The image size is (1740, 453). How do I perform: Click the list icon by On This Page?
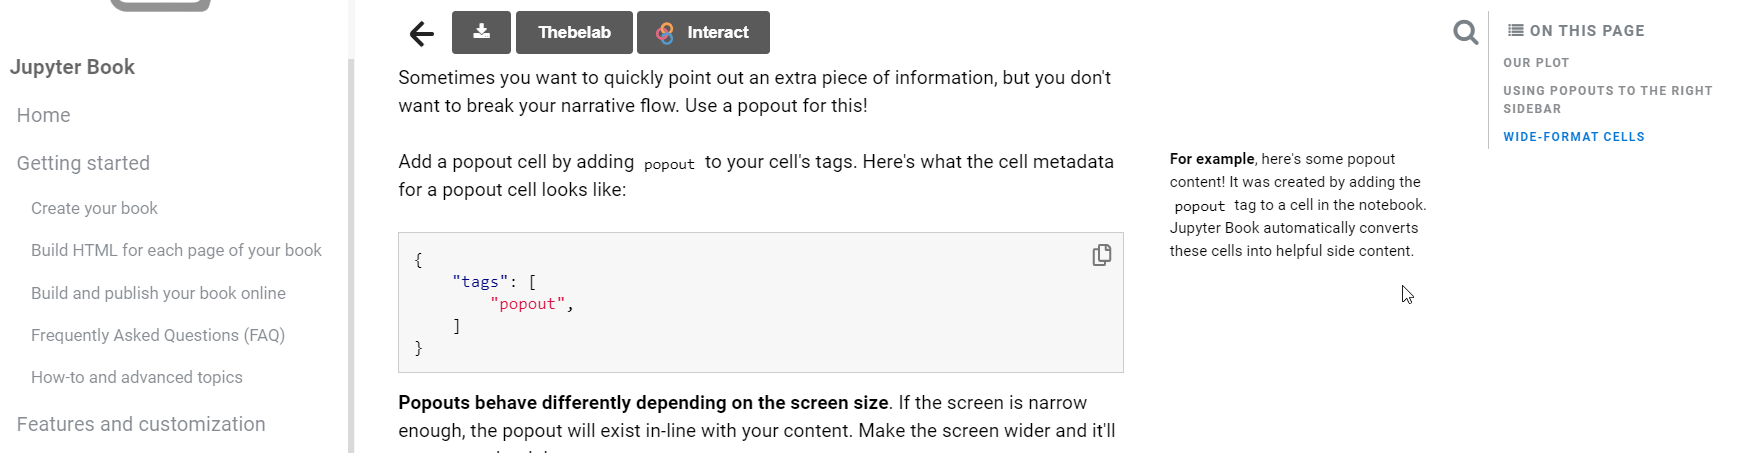coord(1515,30)
